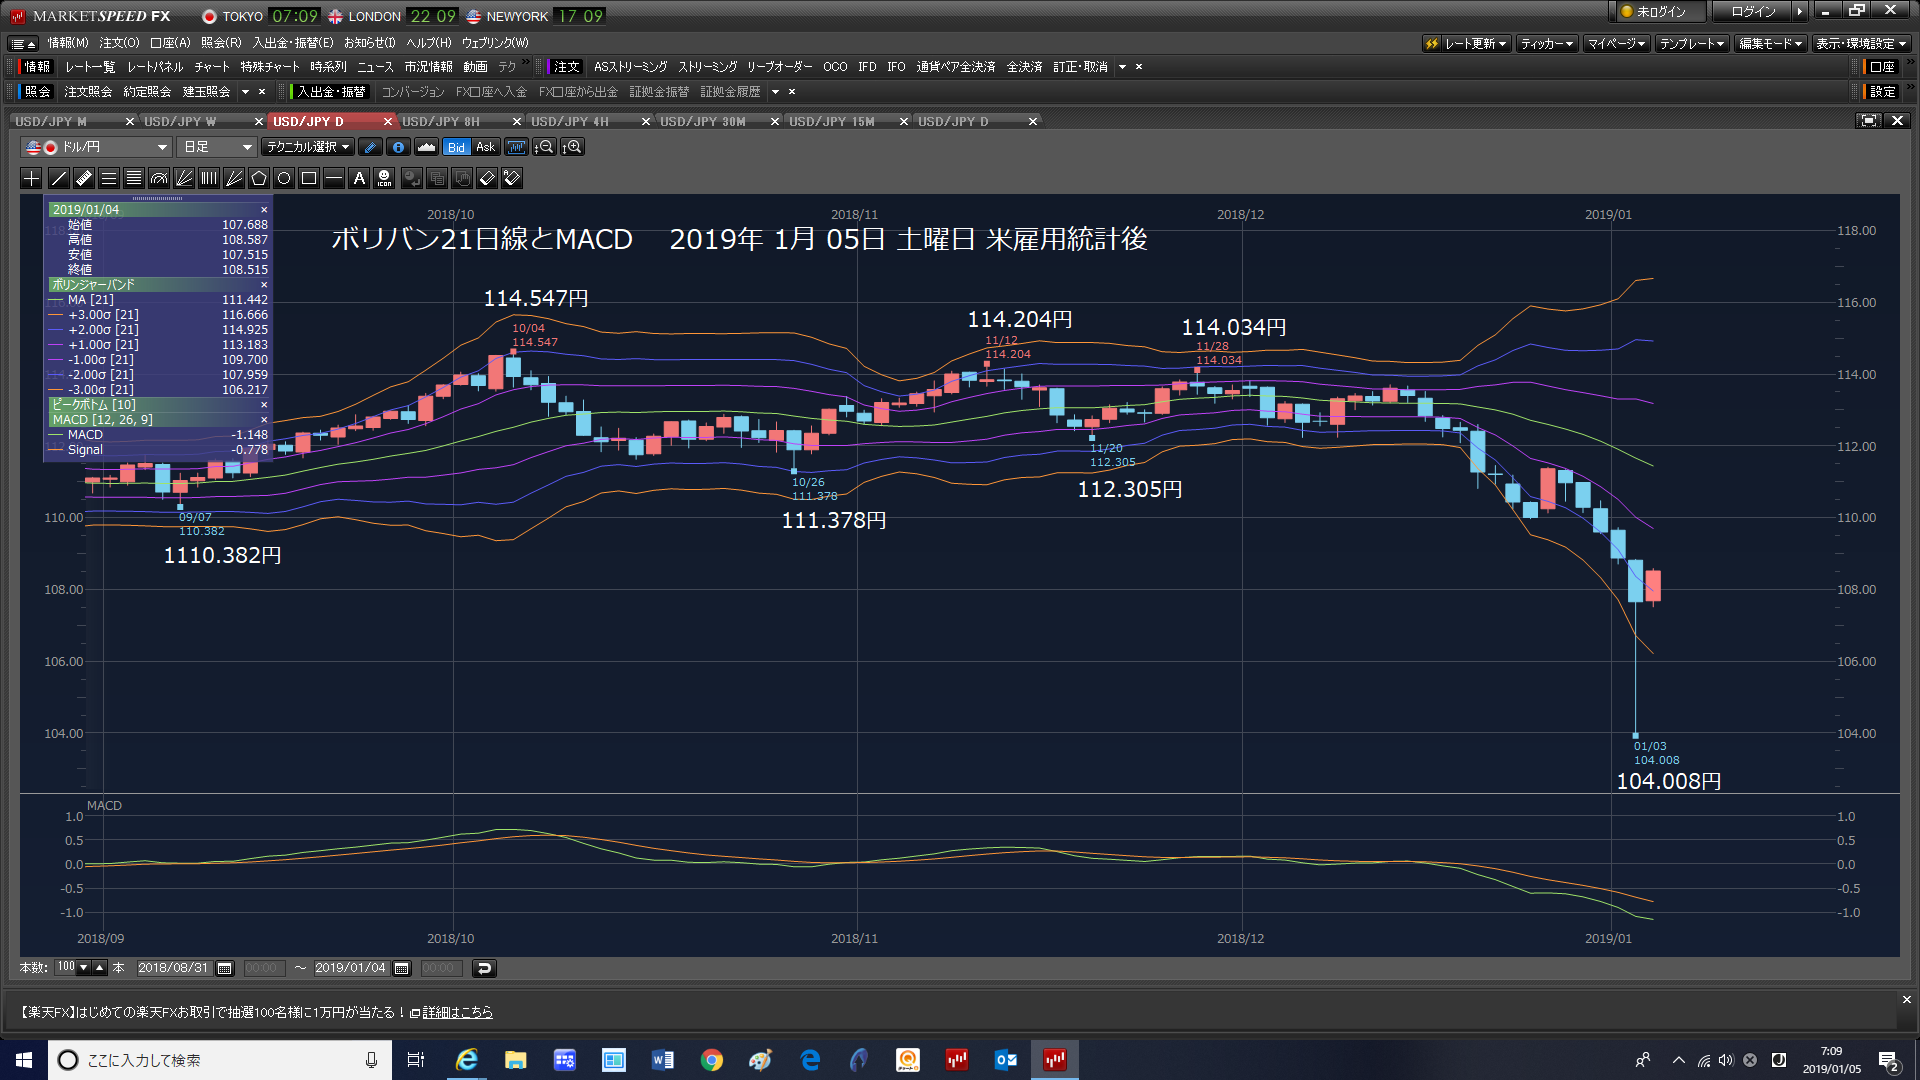Click the 全決済 button
The width and height of the screenshot is (1920, 1080).
tap(1024, 67)
